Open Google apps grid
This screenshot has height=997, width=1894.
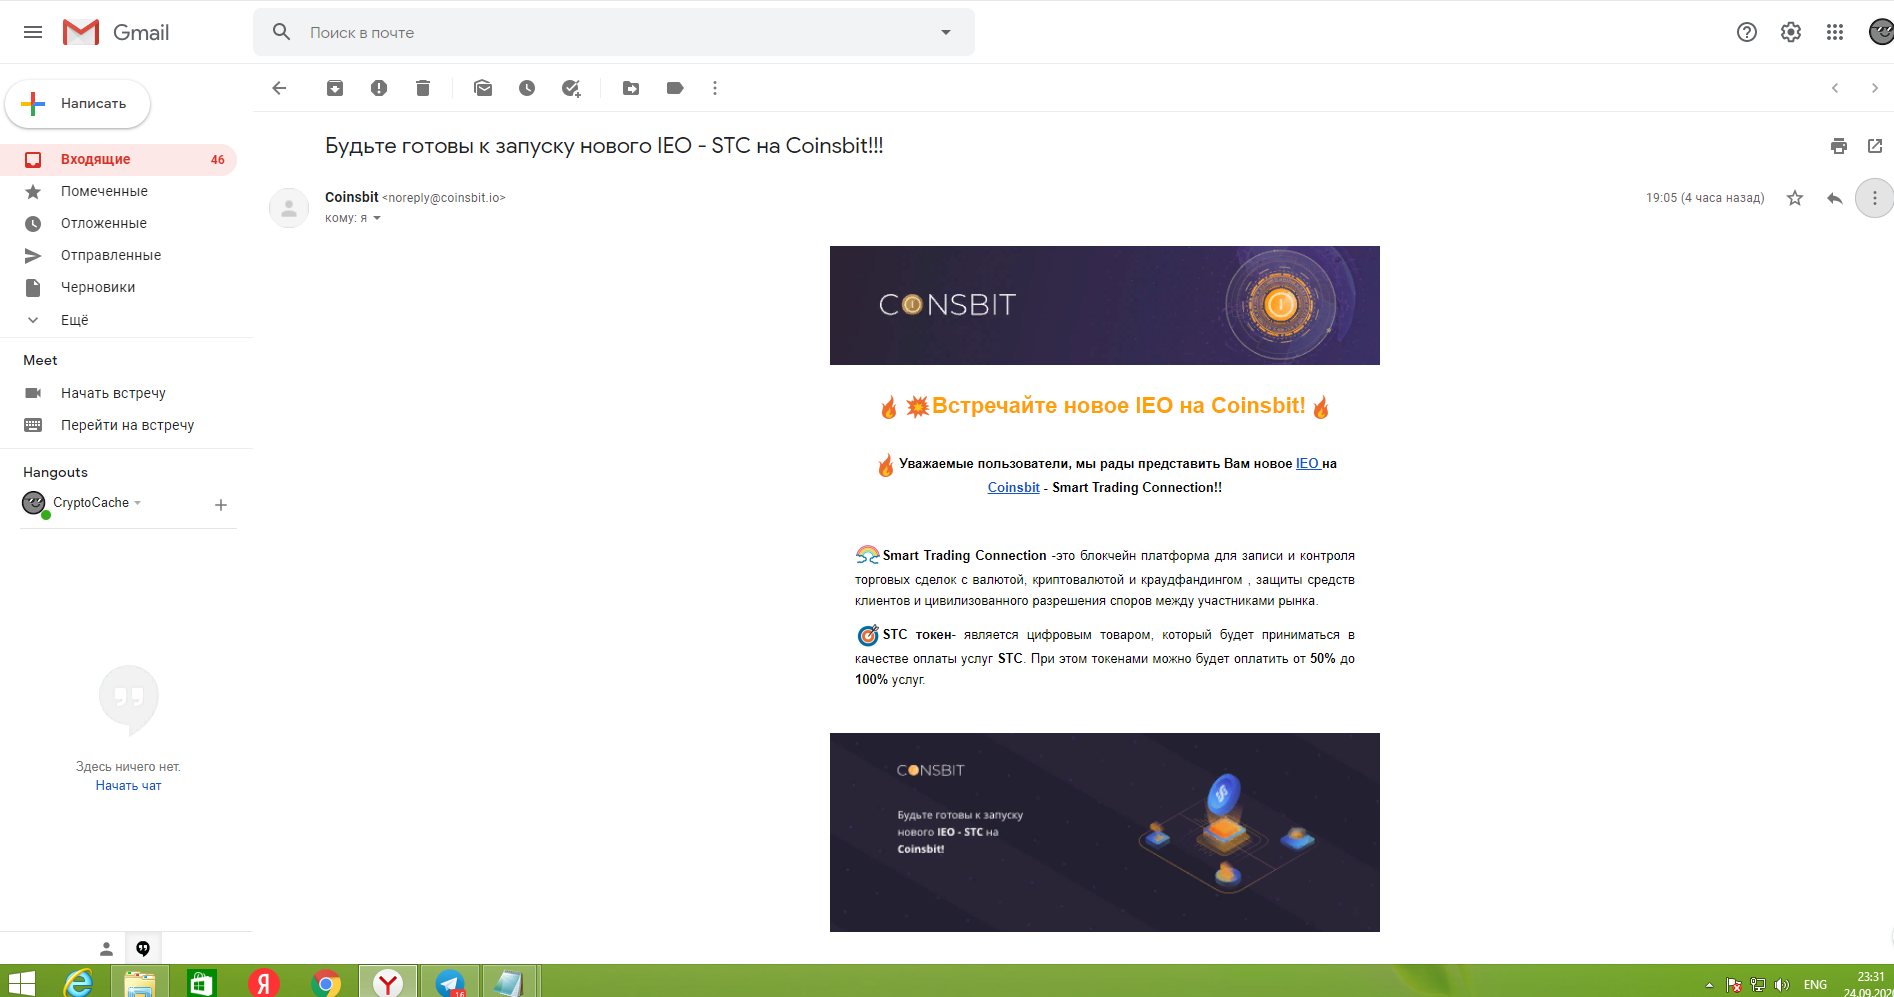(1835, 32)
